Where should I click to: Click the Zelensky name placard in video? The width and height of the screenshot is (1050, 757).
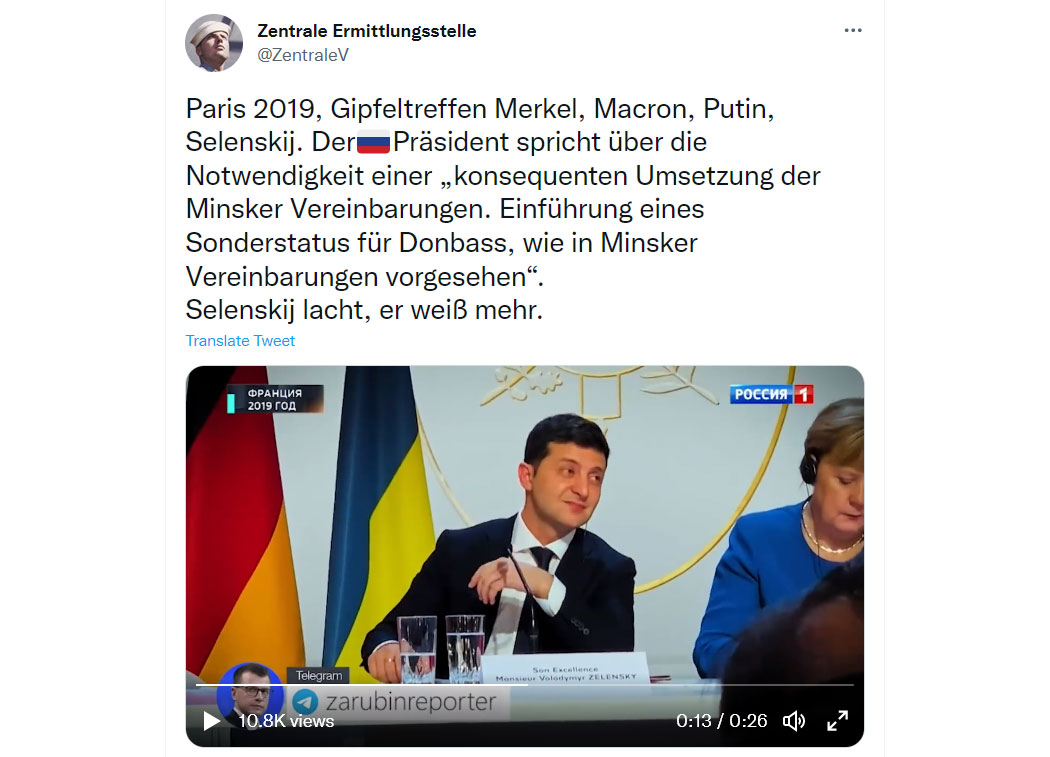pos(564,672)
